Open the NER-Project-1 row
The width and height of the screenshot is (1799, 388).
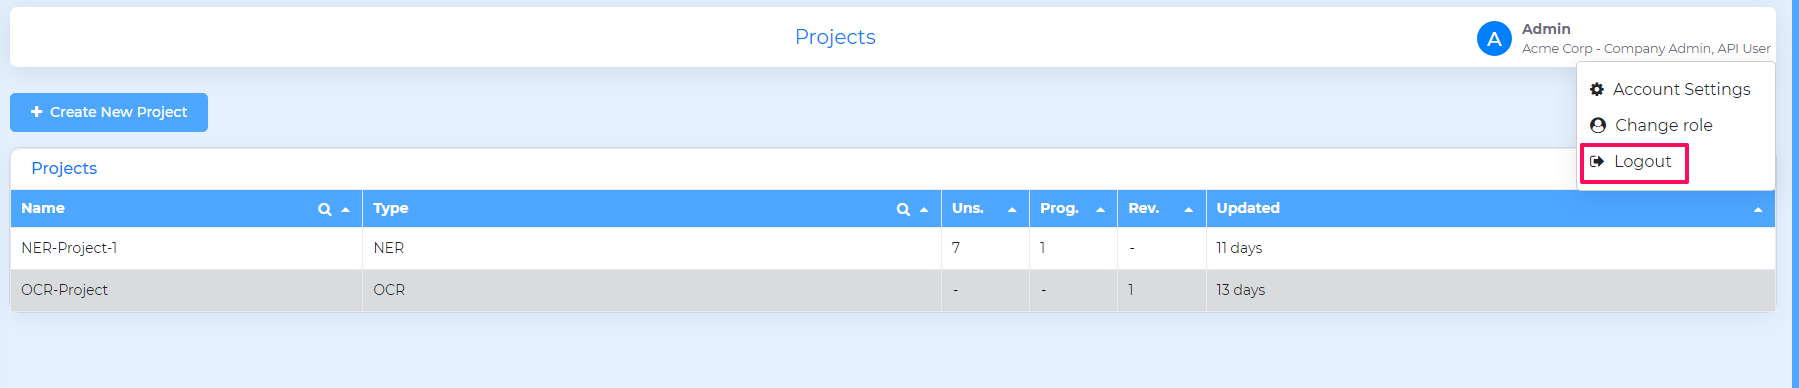(x=893, y=248)
